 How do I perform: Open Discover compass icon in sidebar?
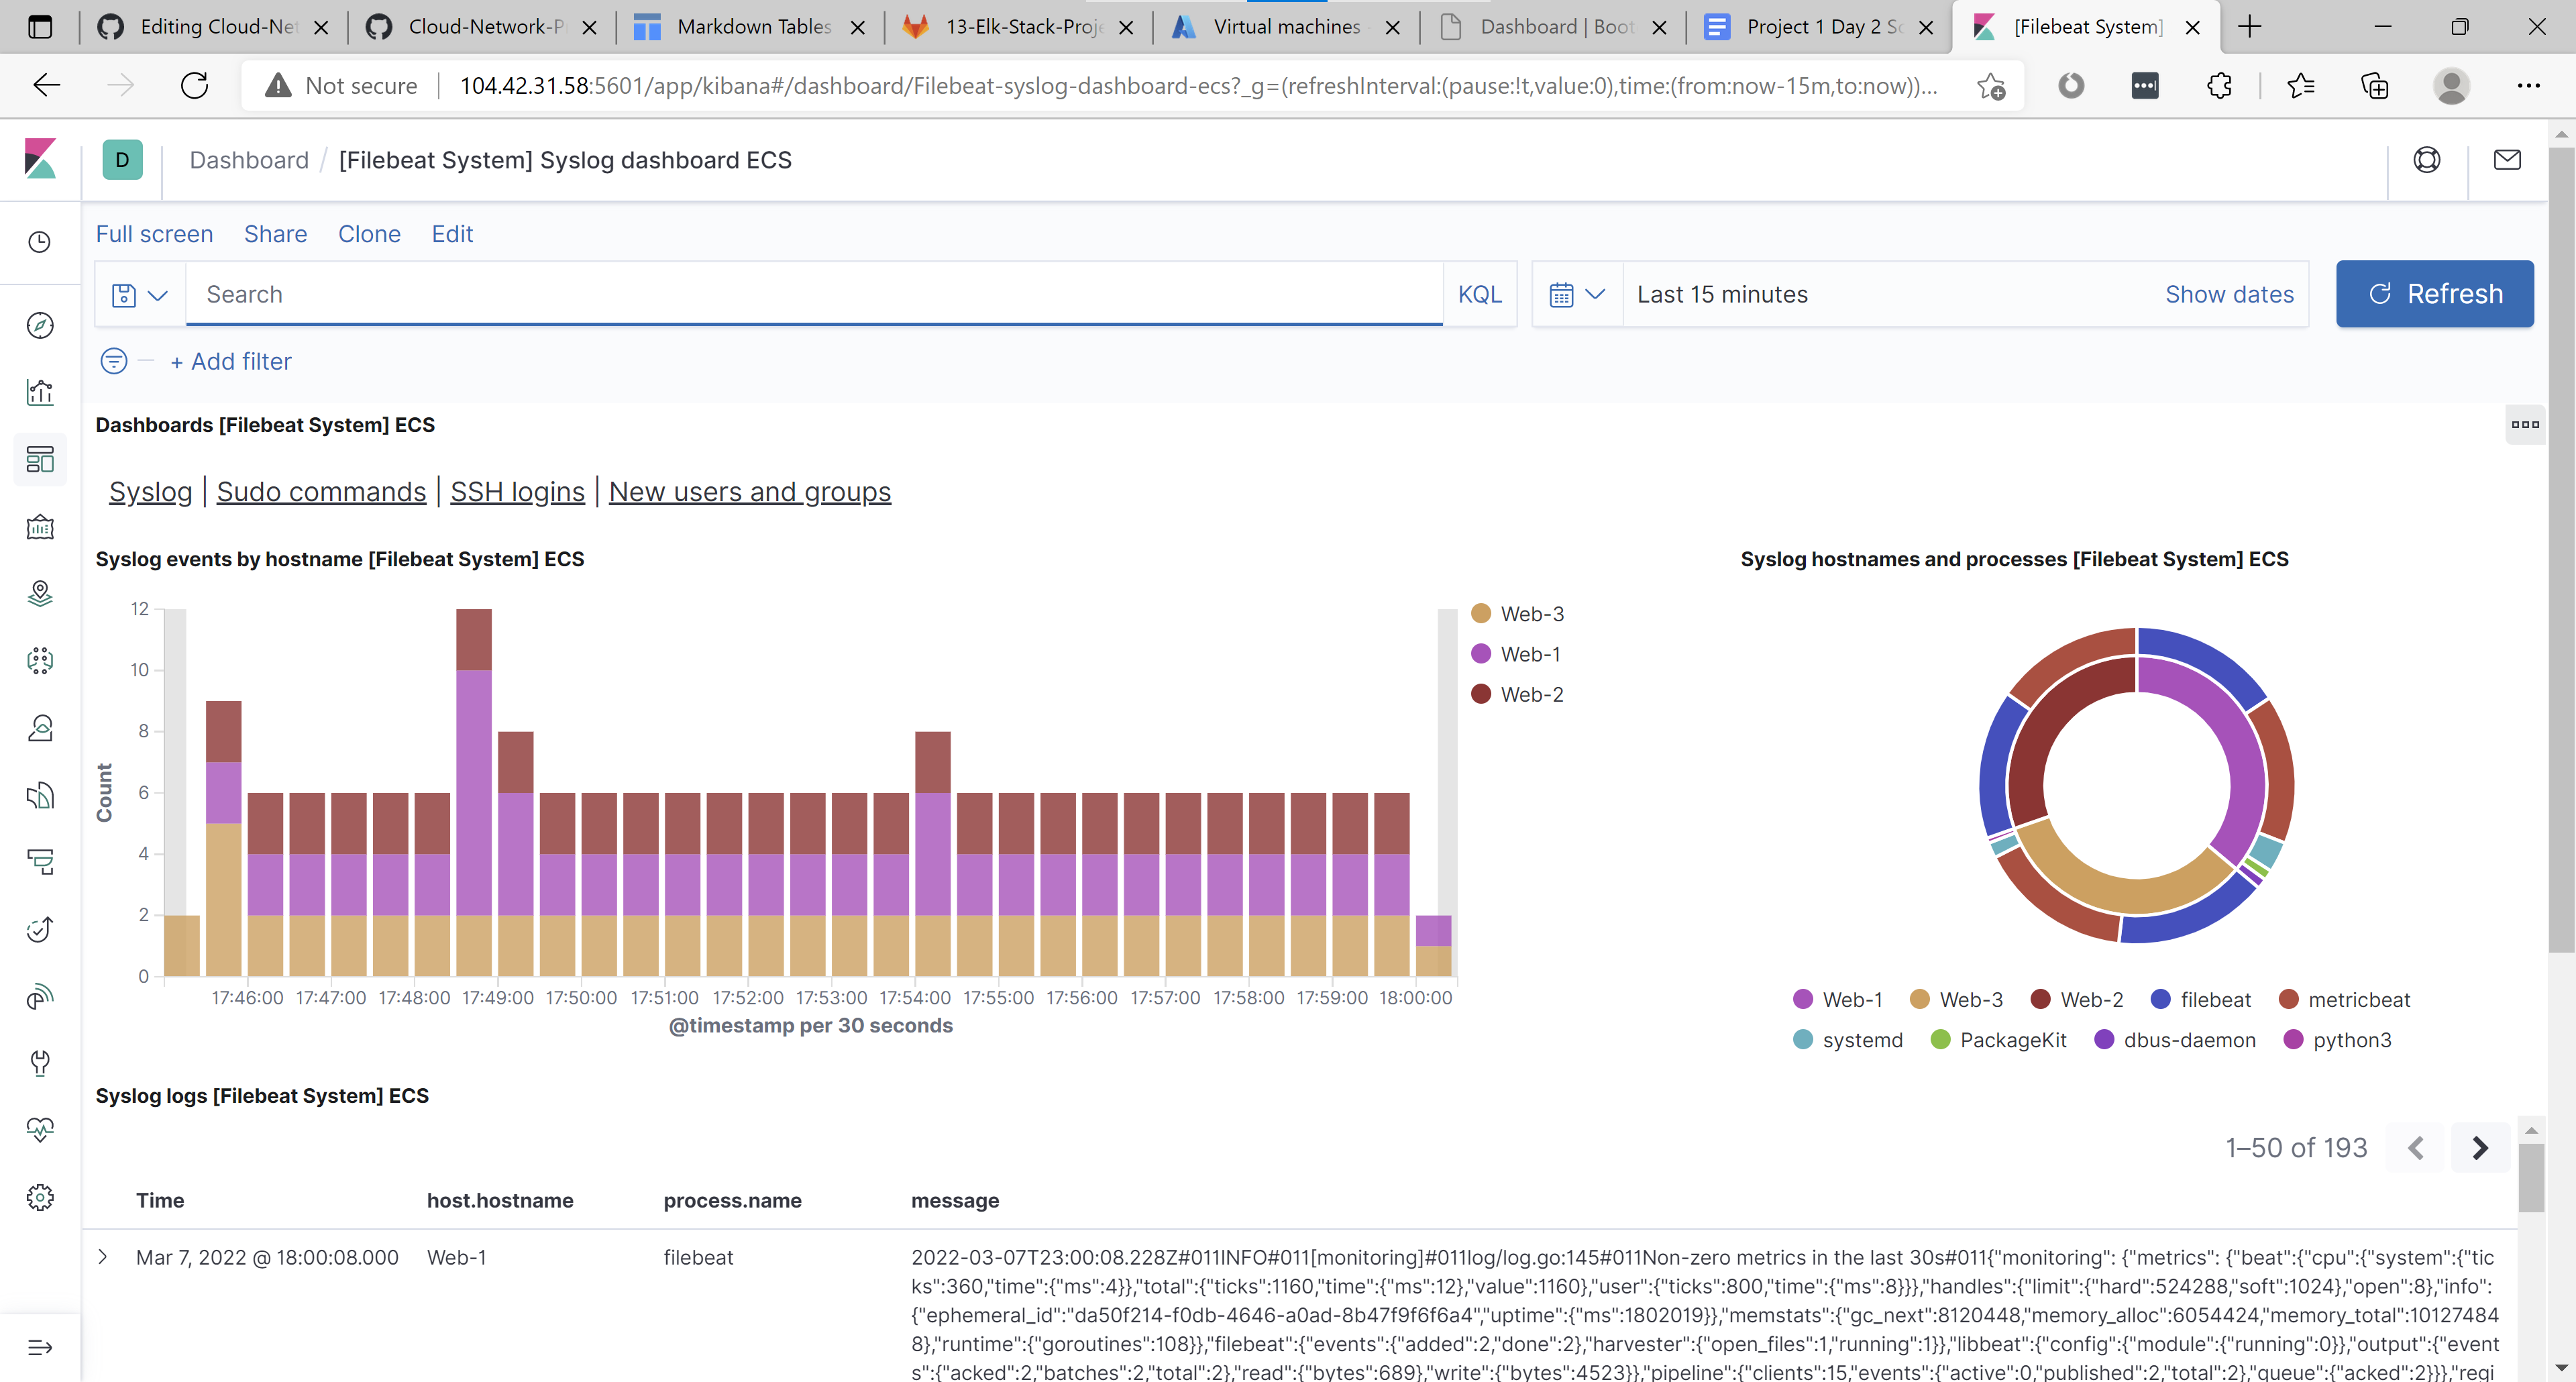pyautogui.click(x=40, y=325)
